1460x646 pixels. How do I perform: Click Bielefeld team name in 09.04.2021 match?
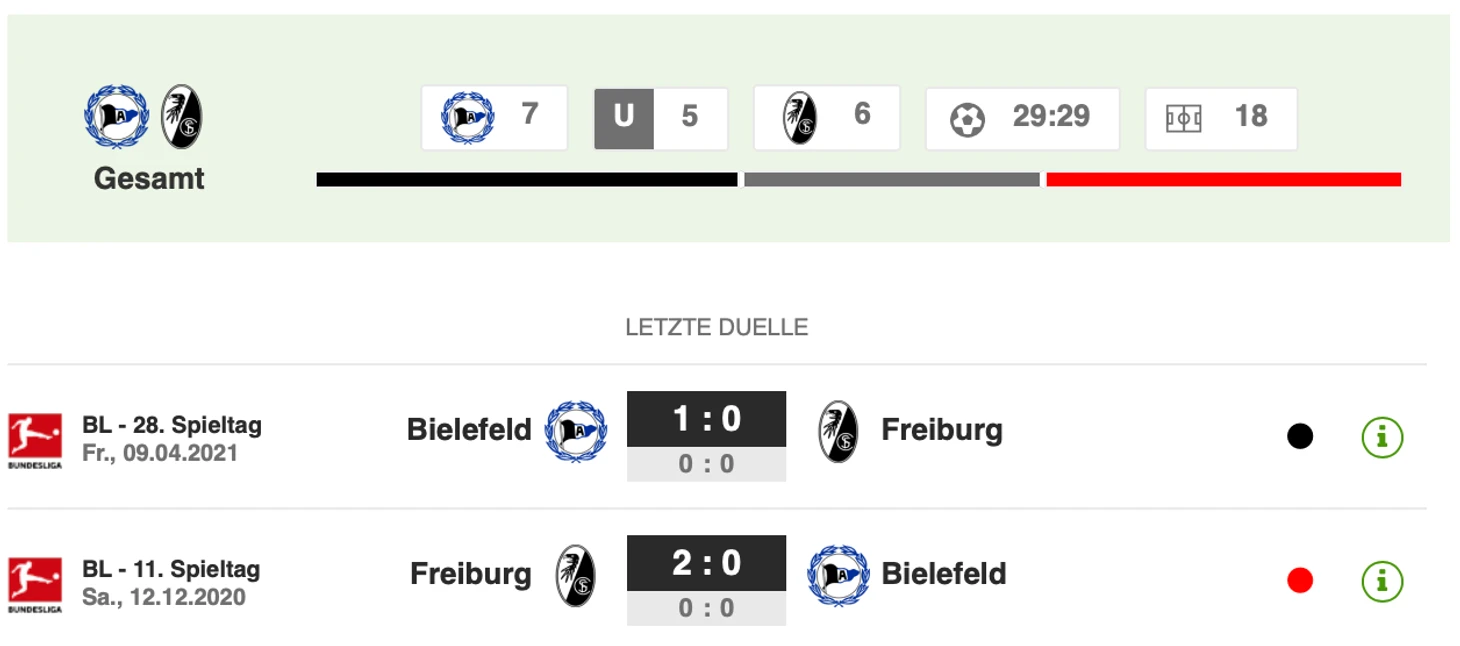tap(469, 430)
